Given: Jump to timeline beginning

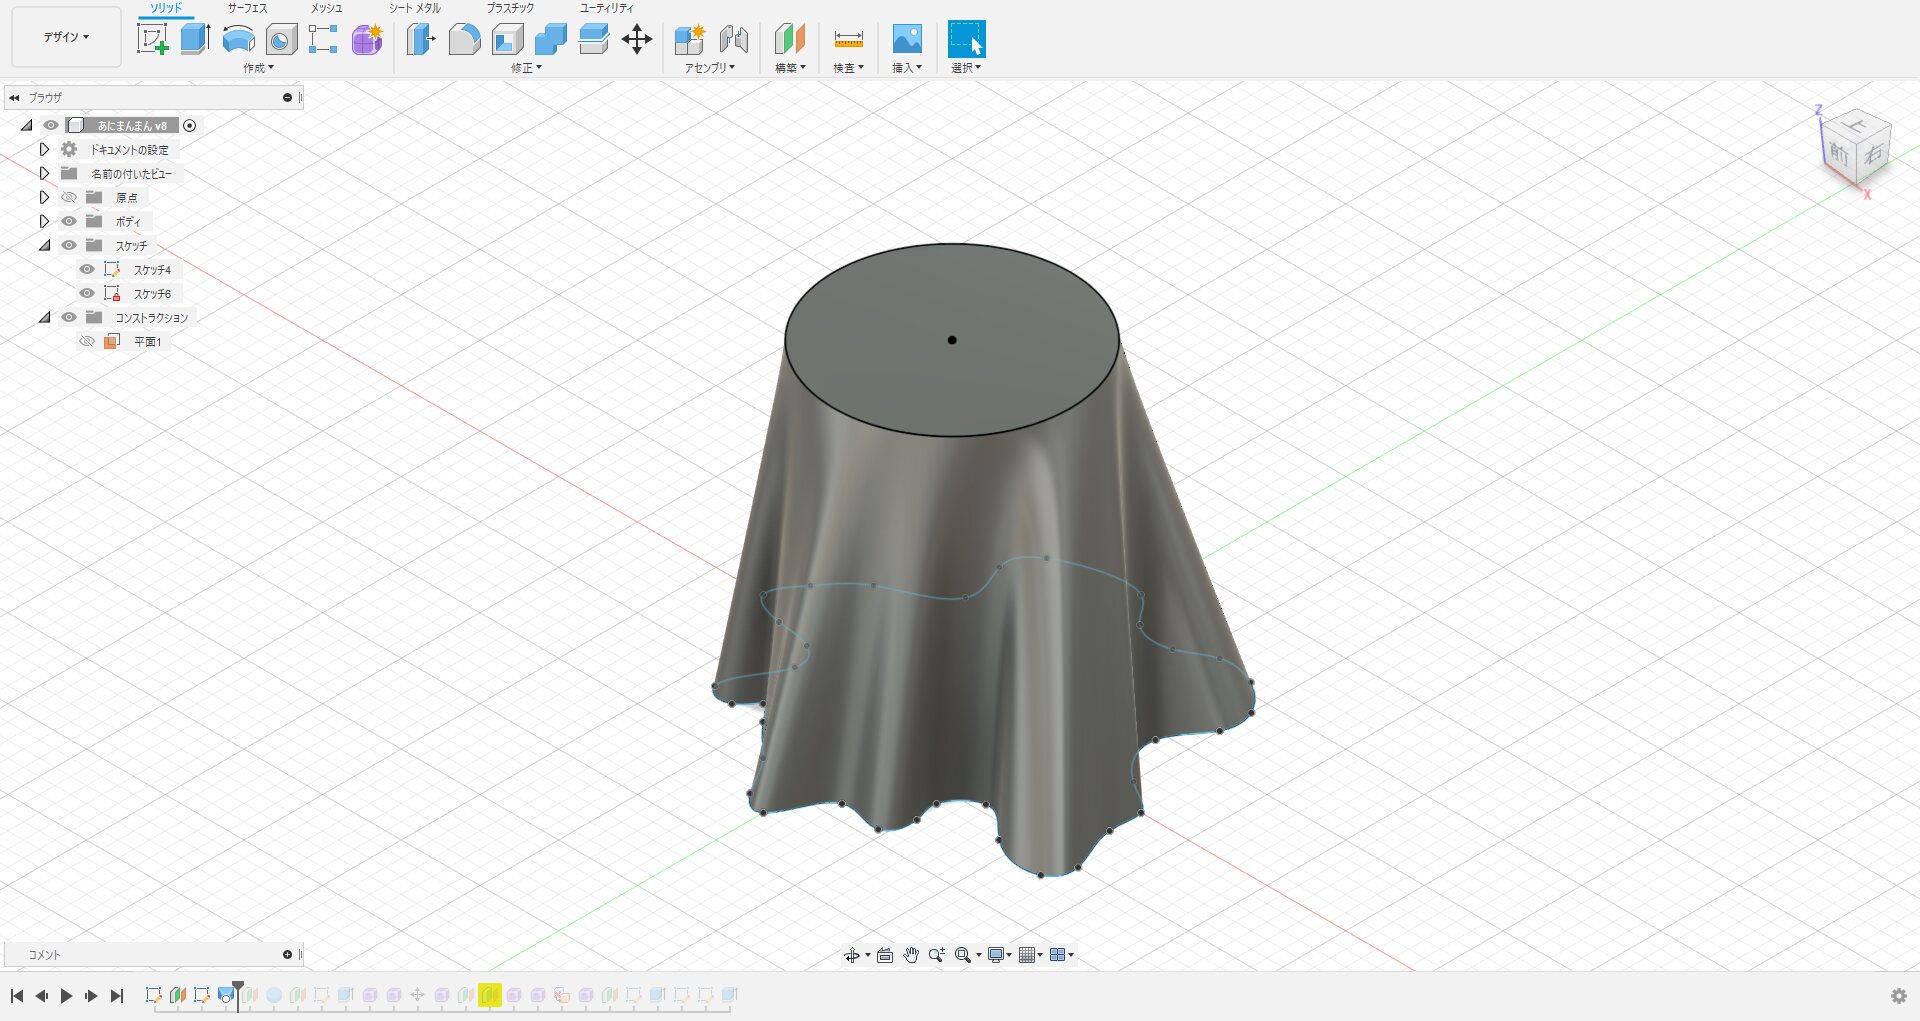Looking at the screenshot, I should click(x=16, y=996).
